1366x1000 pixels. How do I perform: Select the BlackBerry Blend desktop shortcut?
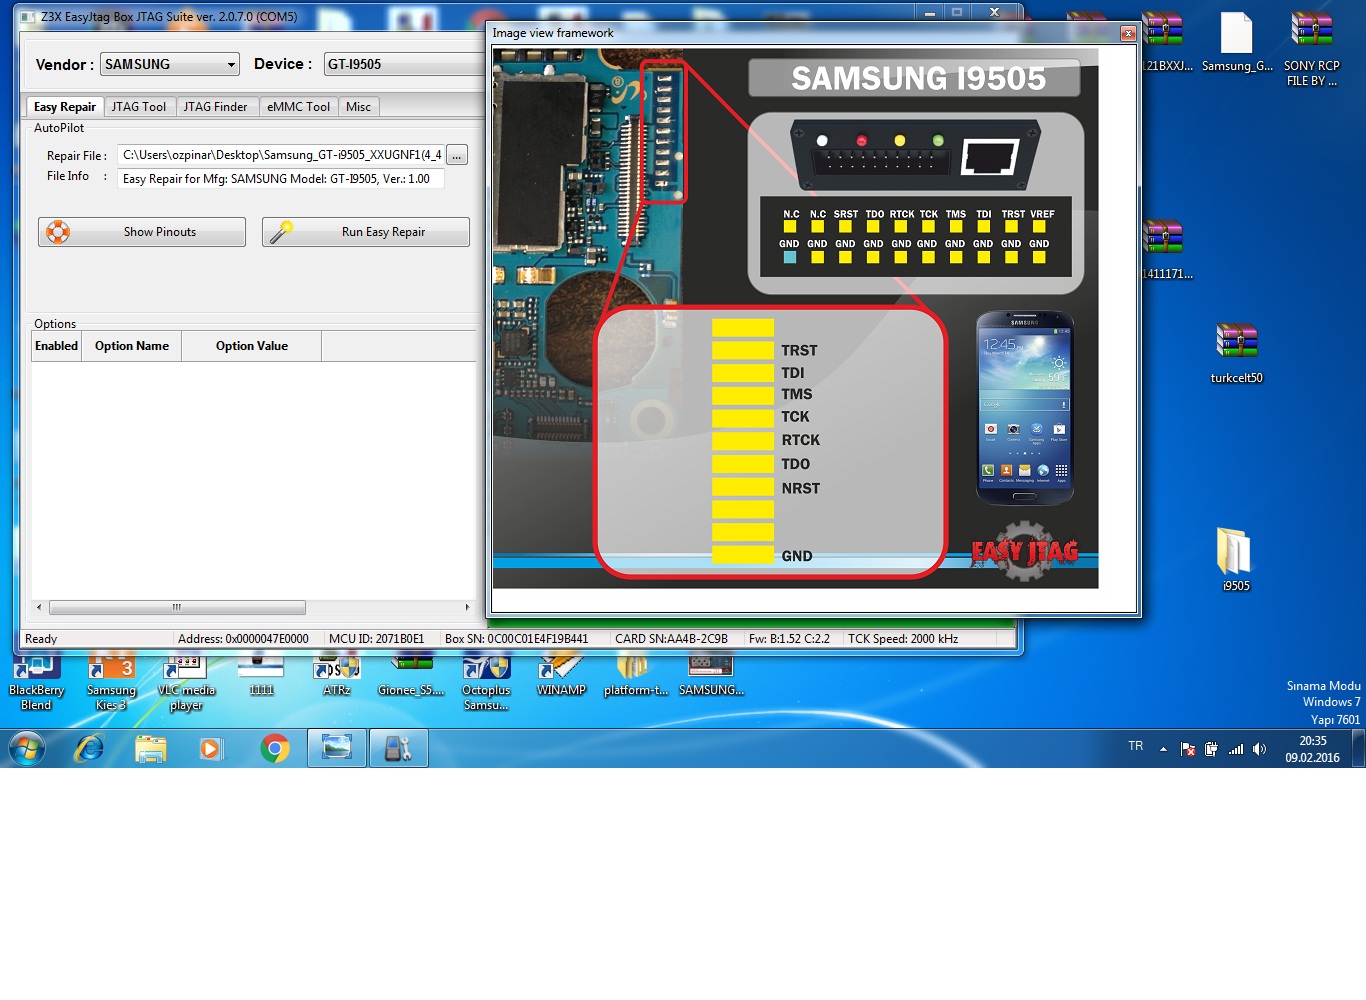tap(36, 683)
